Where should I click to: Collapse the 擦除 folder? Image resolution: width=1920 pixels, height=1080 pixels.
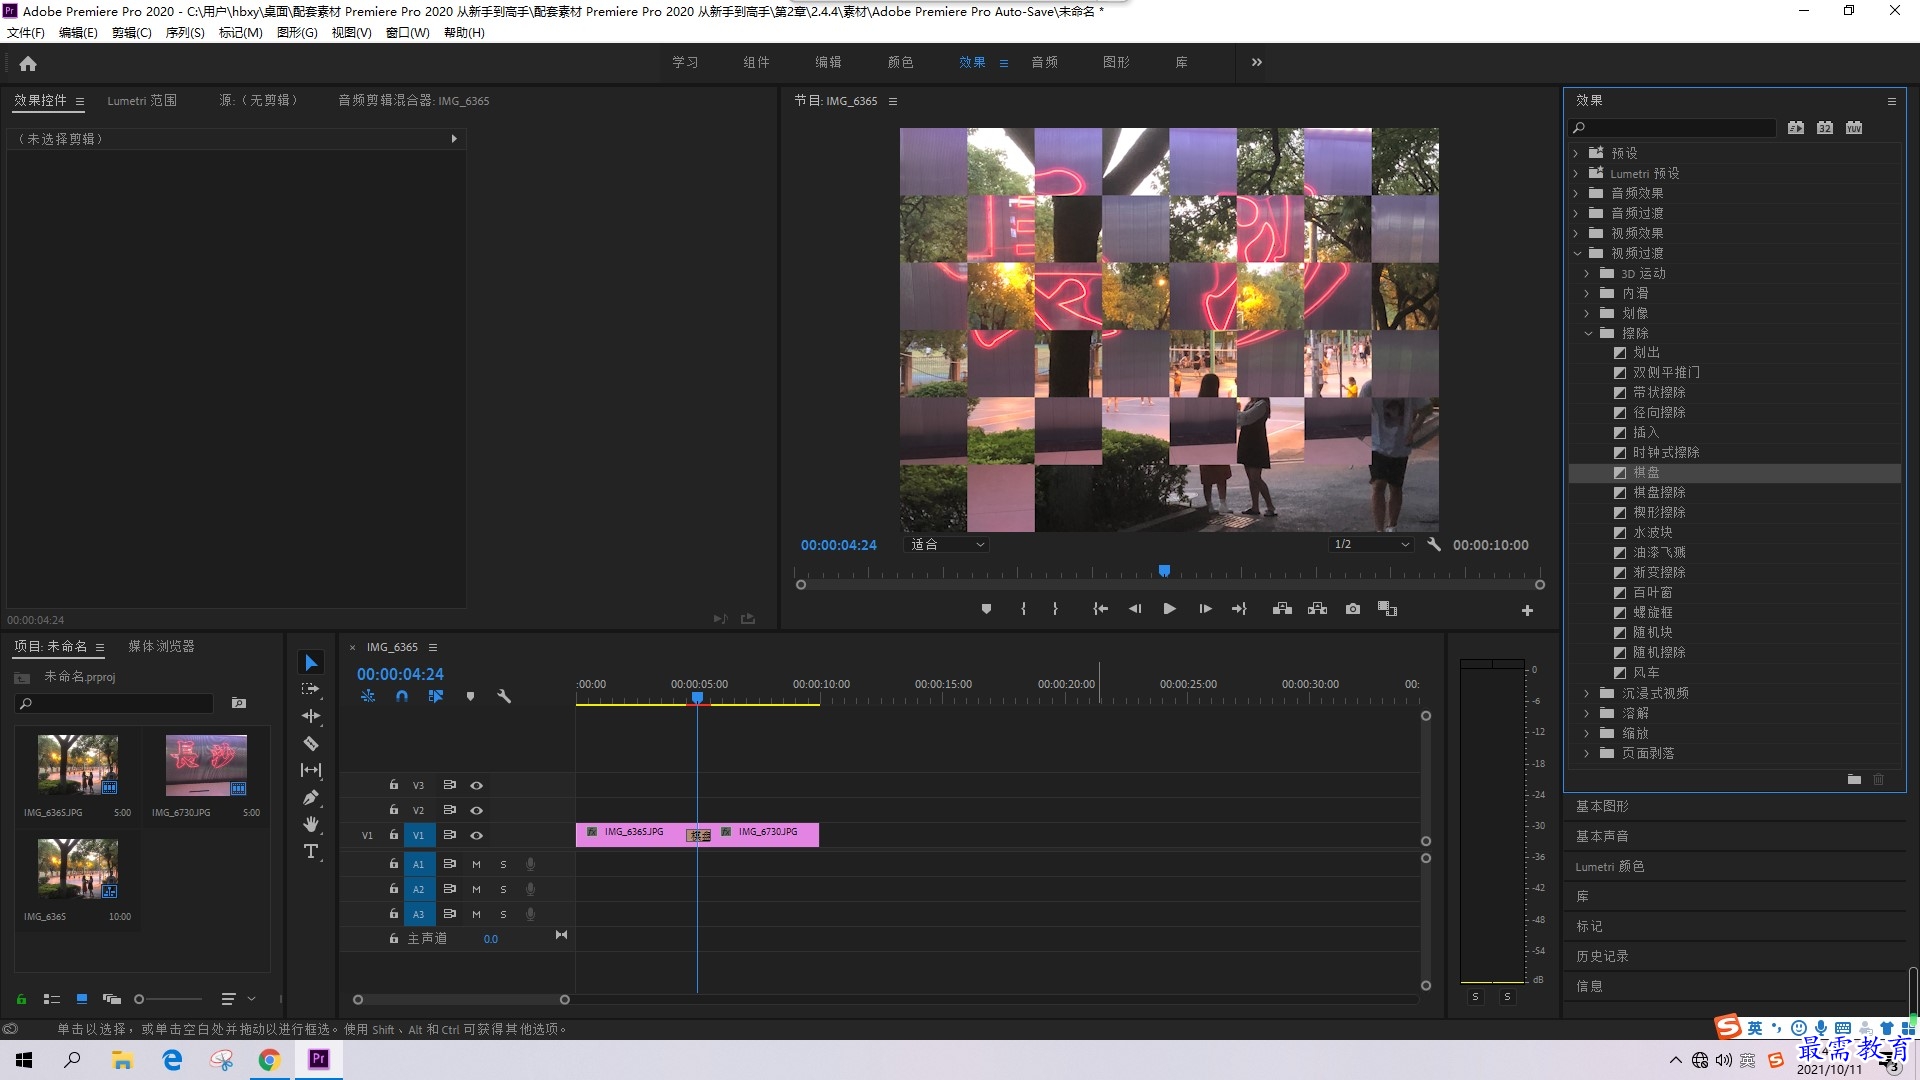click(x=1587, y=333)
